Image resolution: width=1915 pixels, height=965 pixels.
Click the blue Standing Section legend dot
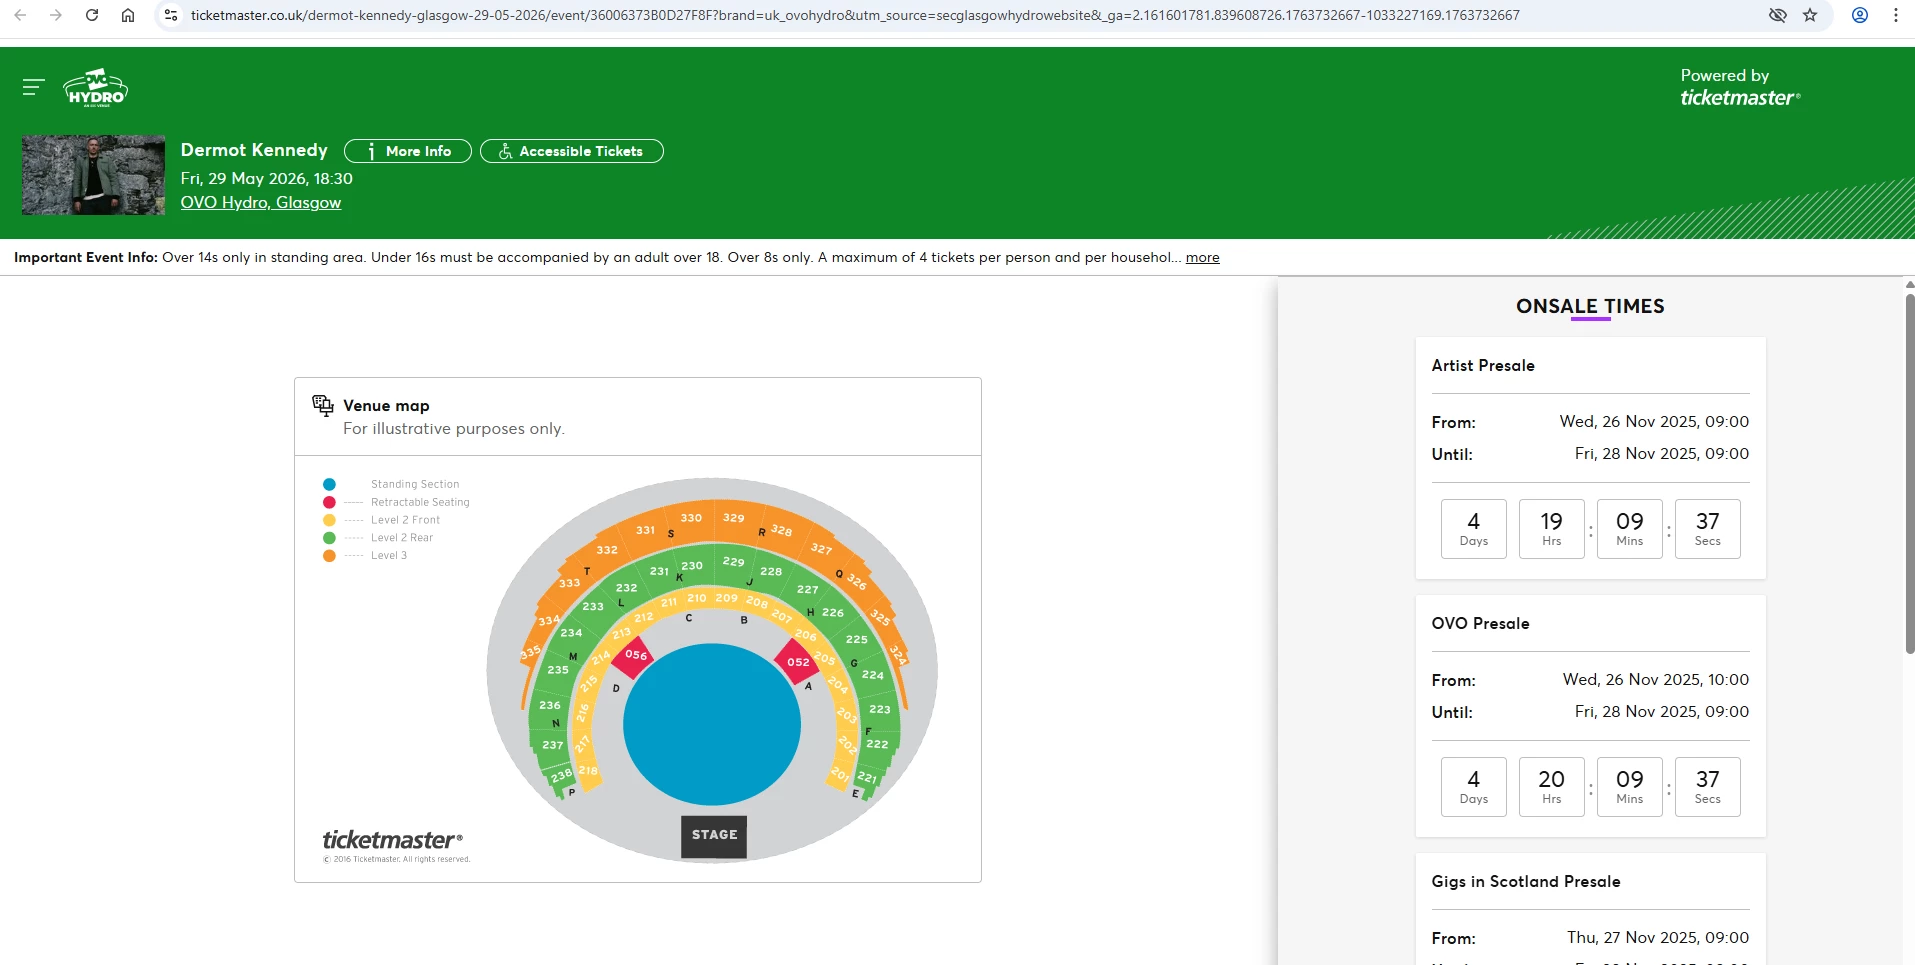(329, 484)
